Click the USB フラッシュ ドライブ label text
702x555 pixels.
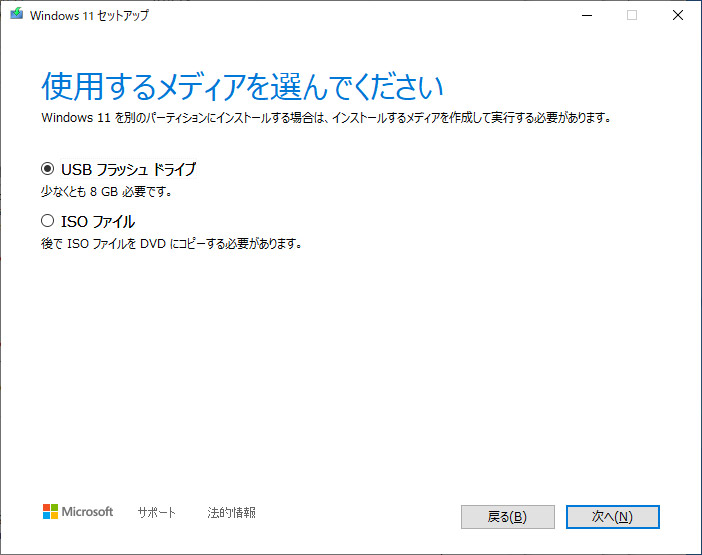pyautogui.click(x=128, y=169)
